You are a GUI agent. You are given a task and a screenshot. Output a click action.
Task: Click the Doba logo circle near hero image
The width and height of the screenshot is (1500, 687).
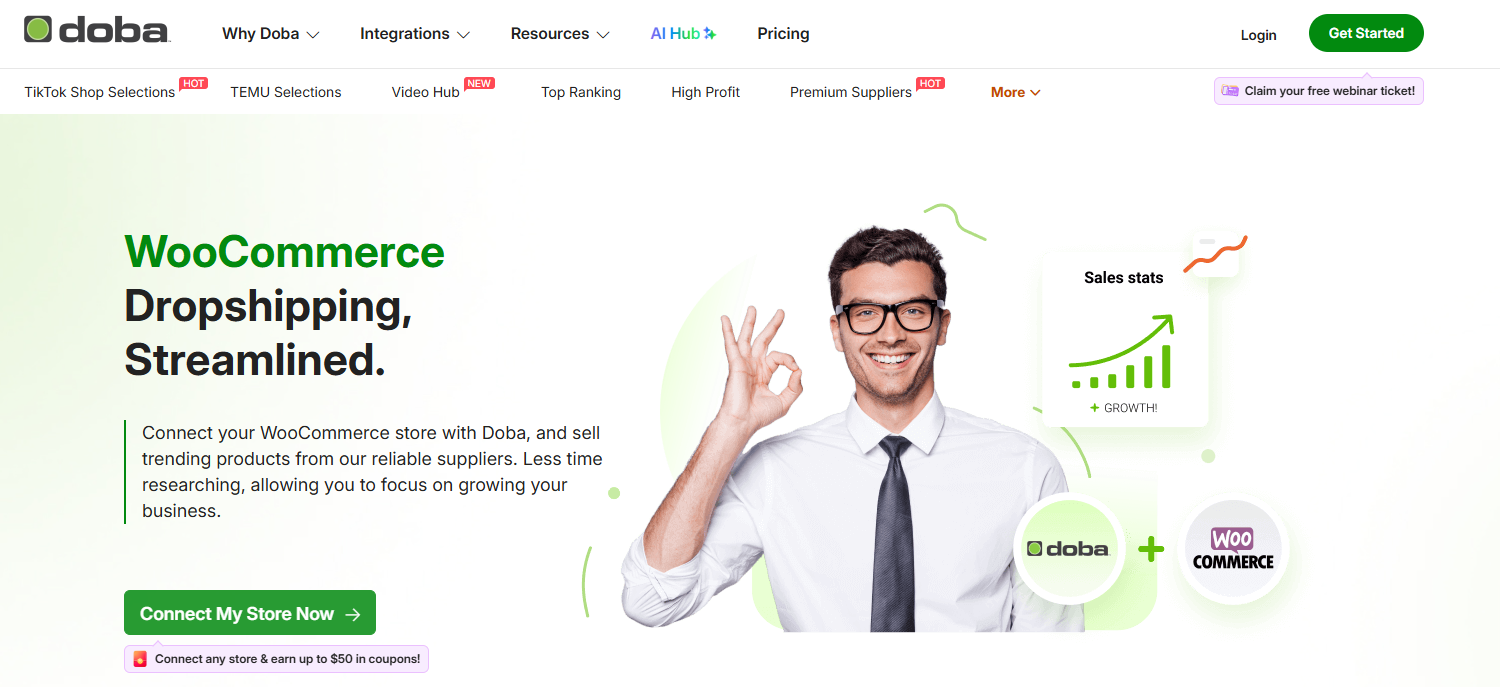pos(1068,549)
